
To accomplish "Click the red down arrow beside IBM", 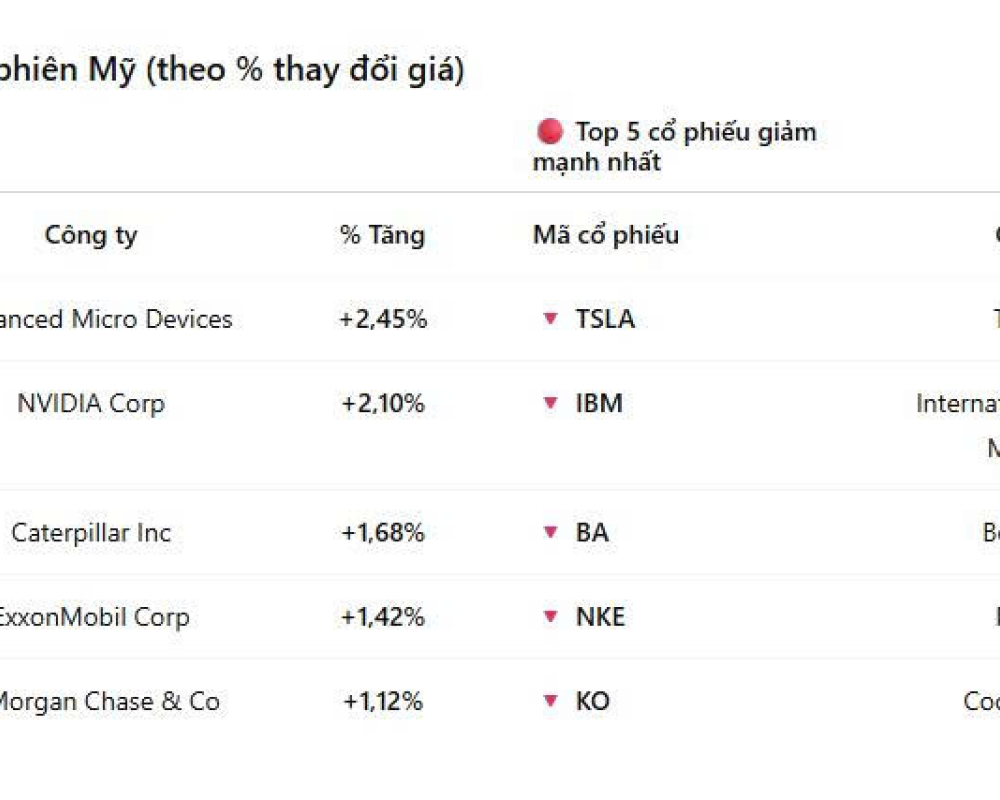I will [549, 403].
